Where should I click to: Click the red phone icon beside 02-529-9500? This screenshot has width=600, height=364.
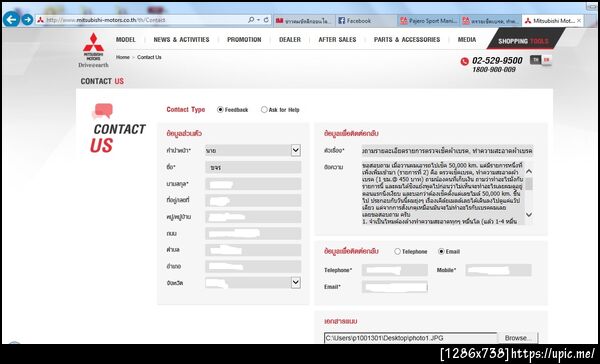pyautogui.click(x=465, y=61)
